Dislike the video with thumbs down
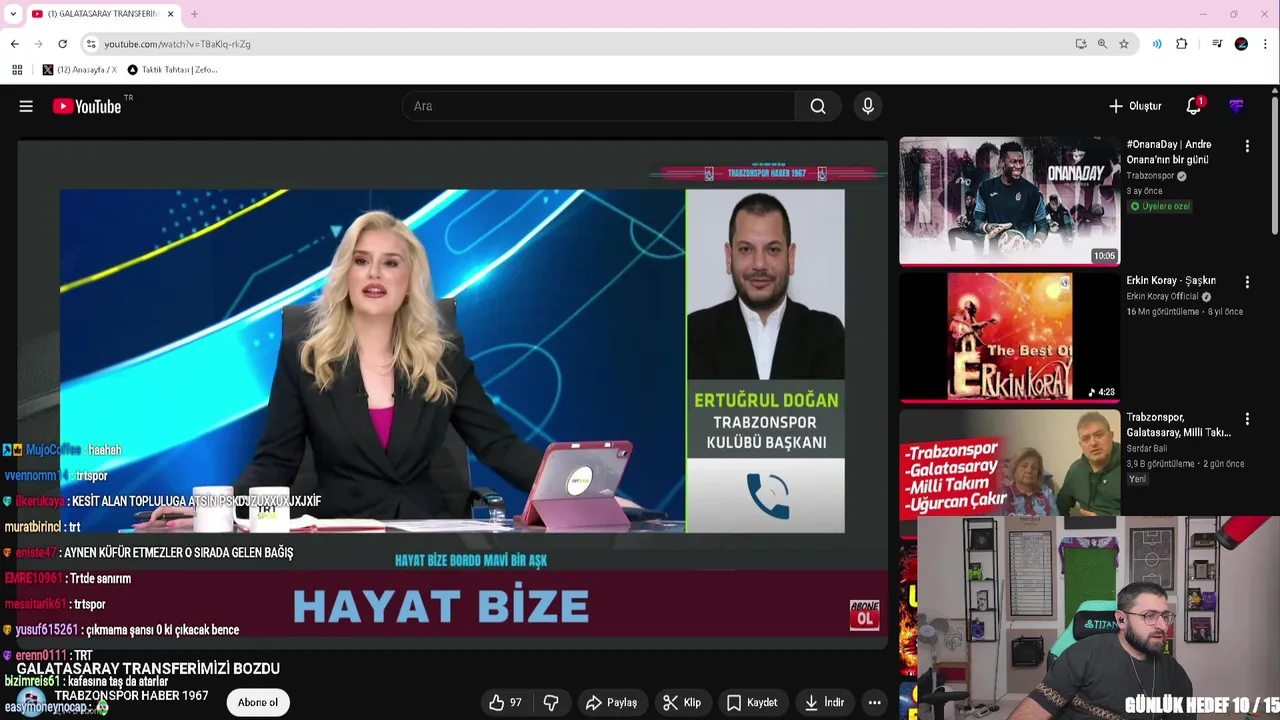This screenshot has width=1280, height=720. click(x=551, y=703)
